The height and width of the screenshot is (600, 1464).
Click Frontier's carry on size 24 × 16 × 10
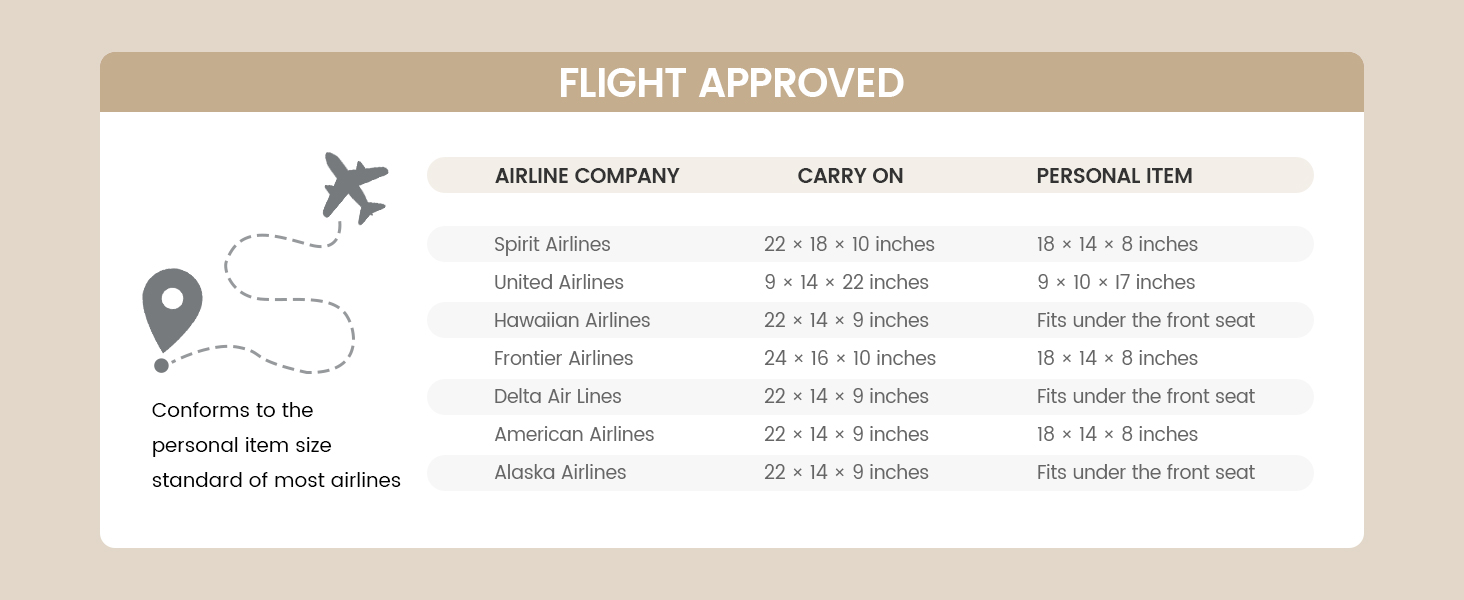(x=850, y=358)
